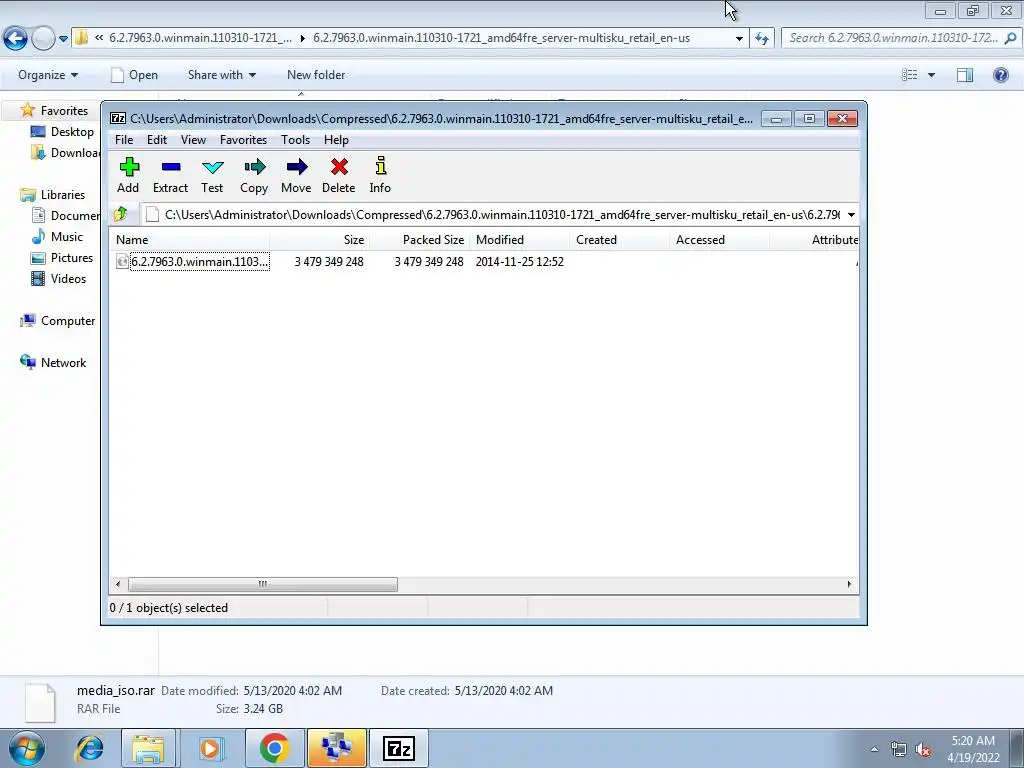Open the 7-Zip Edit menu

(x=157, y=140)
